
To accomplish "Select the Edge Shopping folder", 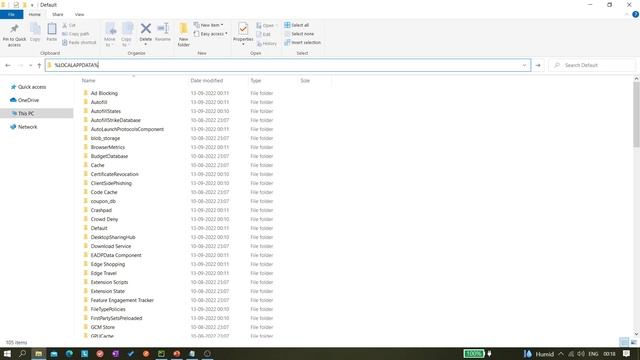I will (108, 264).
